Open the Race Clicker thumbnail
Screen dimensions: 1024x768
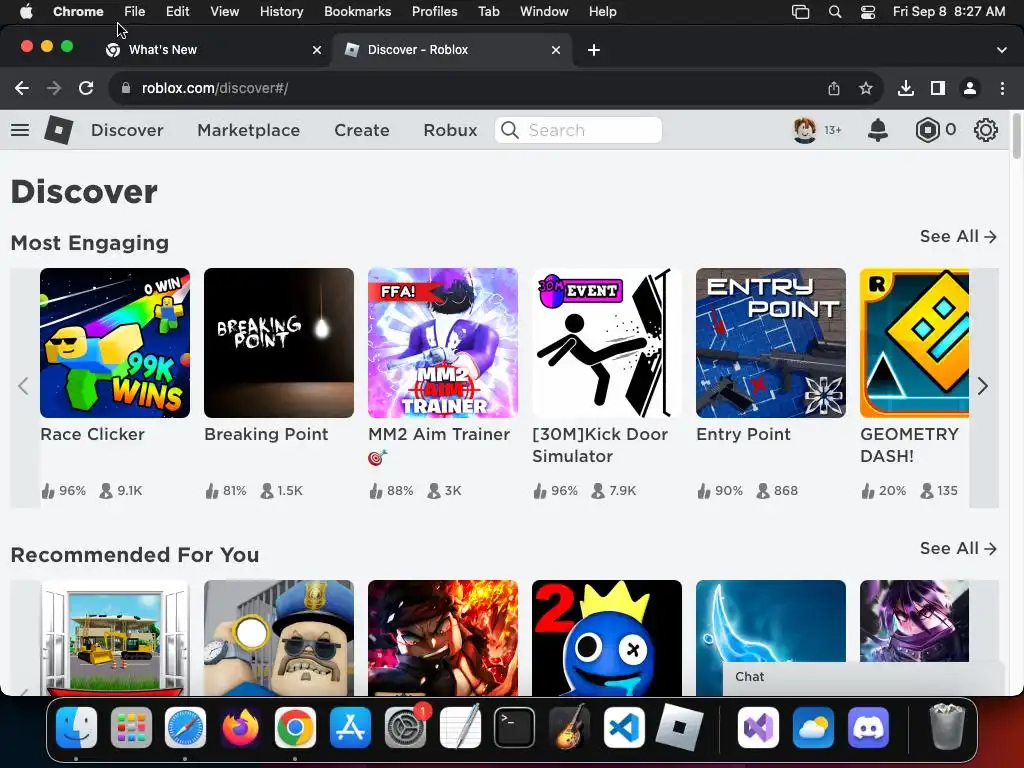(x=115, y=343)
